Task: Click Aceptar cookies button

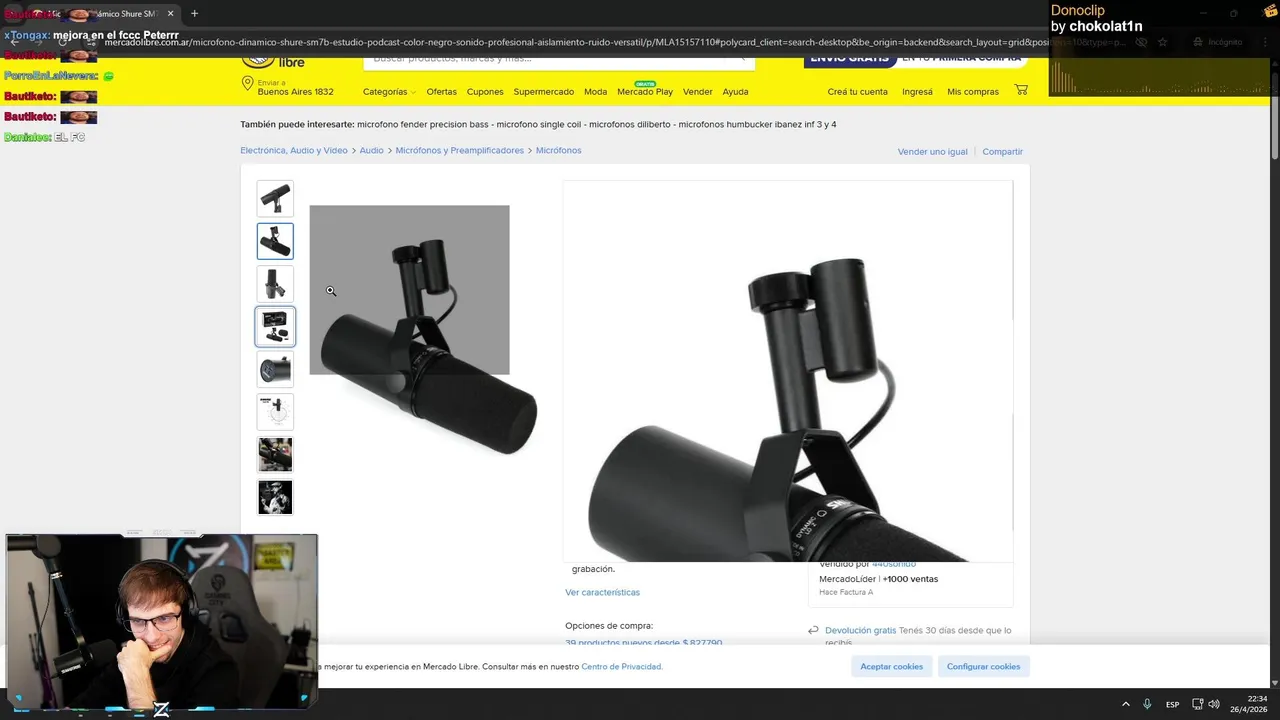Action: 891,666
